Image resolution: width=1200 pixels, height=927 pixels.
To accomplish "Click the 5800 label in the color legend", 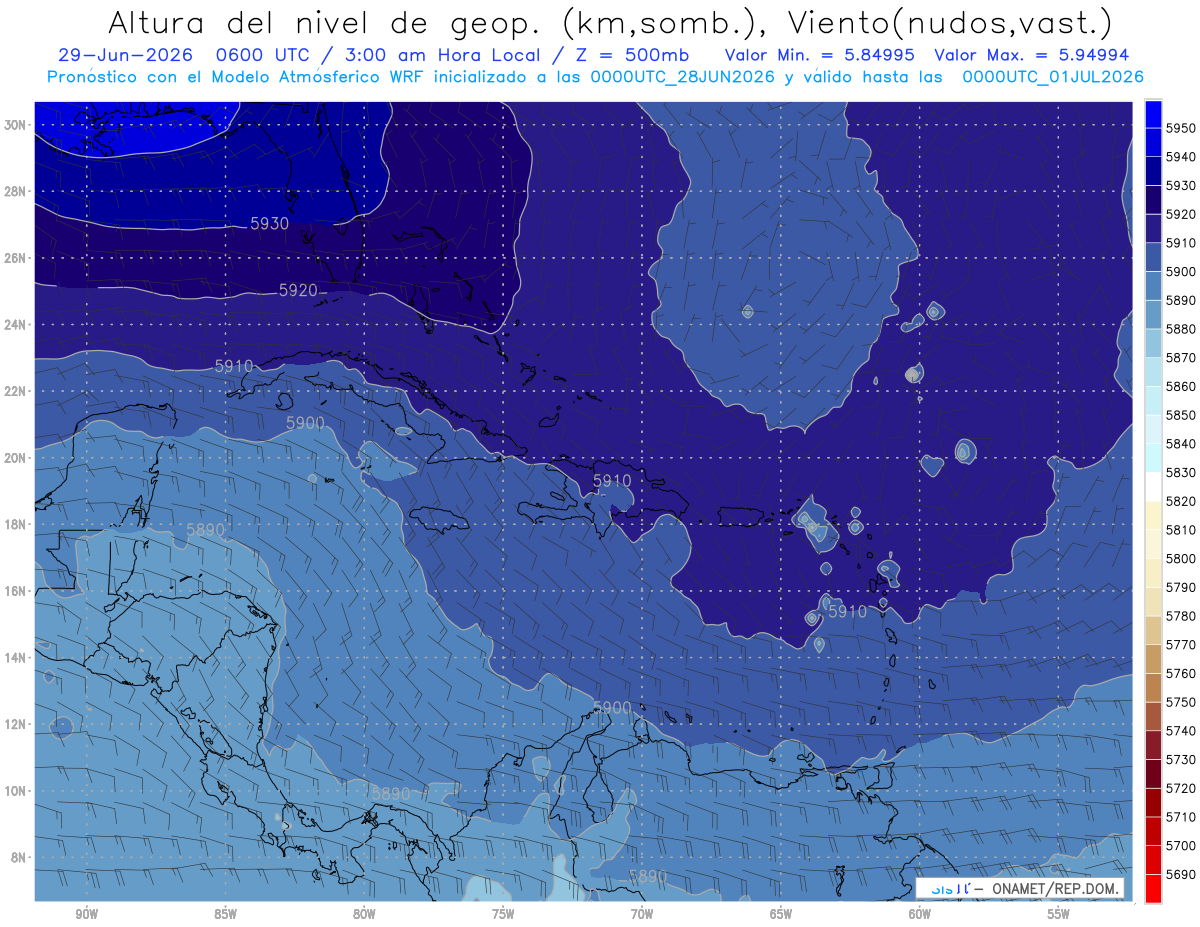I will (x=1181, y=559).
